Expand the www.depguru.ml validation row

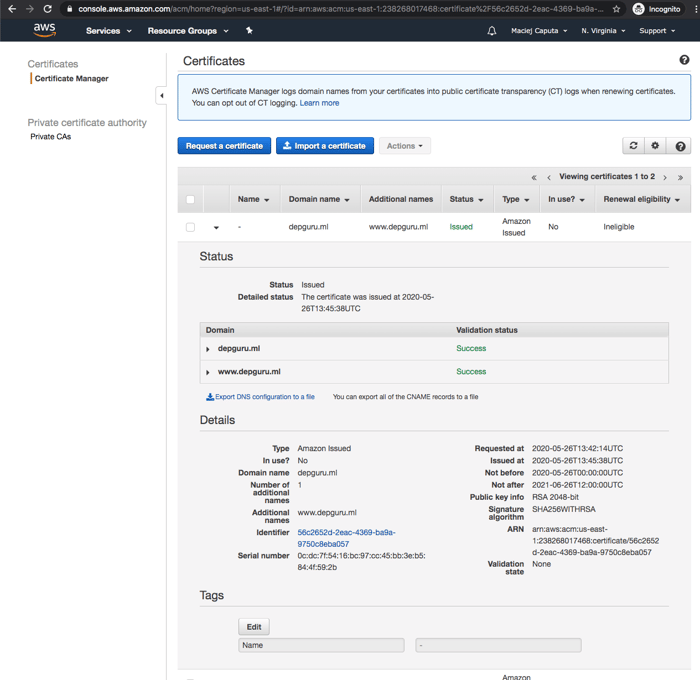tap(208, 372)
